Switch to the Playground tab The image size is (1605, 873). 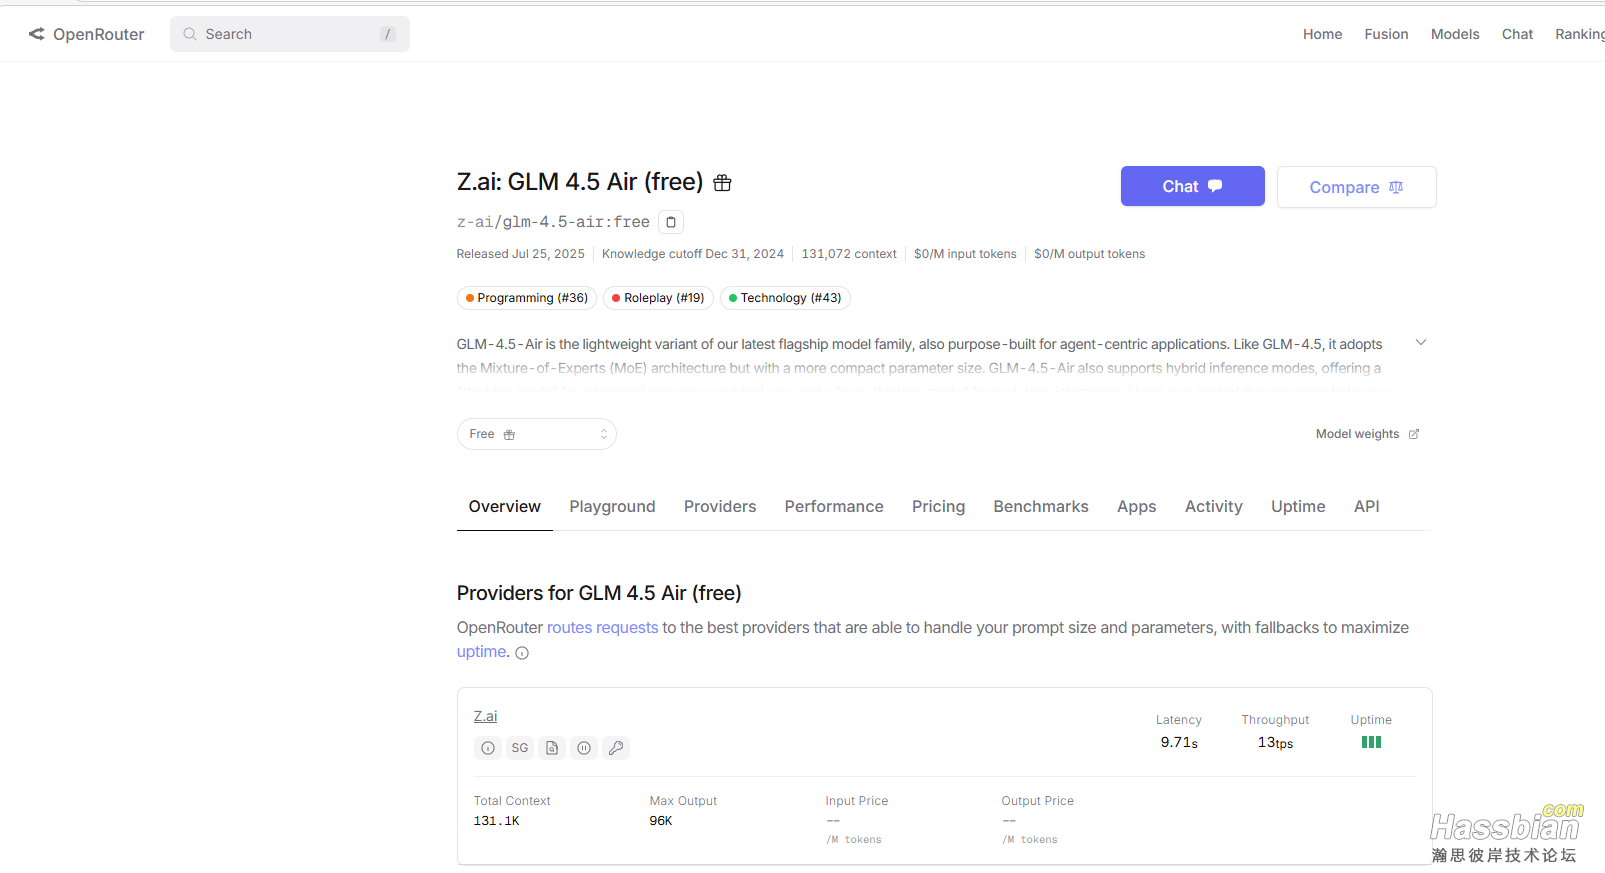pos(613,507)
